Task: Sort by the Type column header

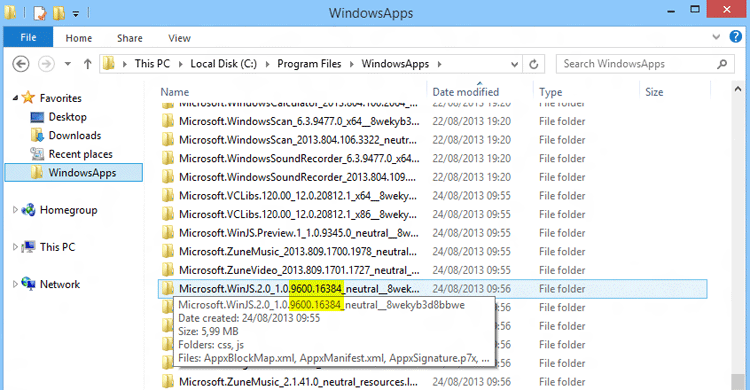Action: click(551, 92)
